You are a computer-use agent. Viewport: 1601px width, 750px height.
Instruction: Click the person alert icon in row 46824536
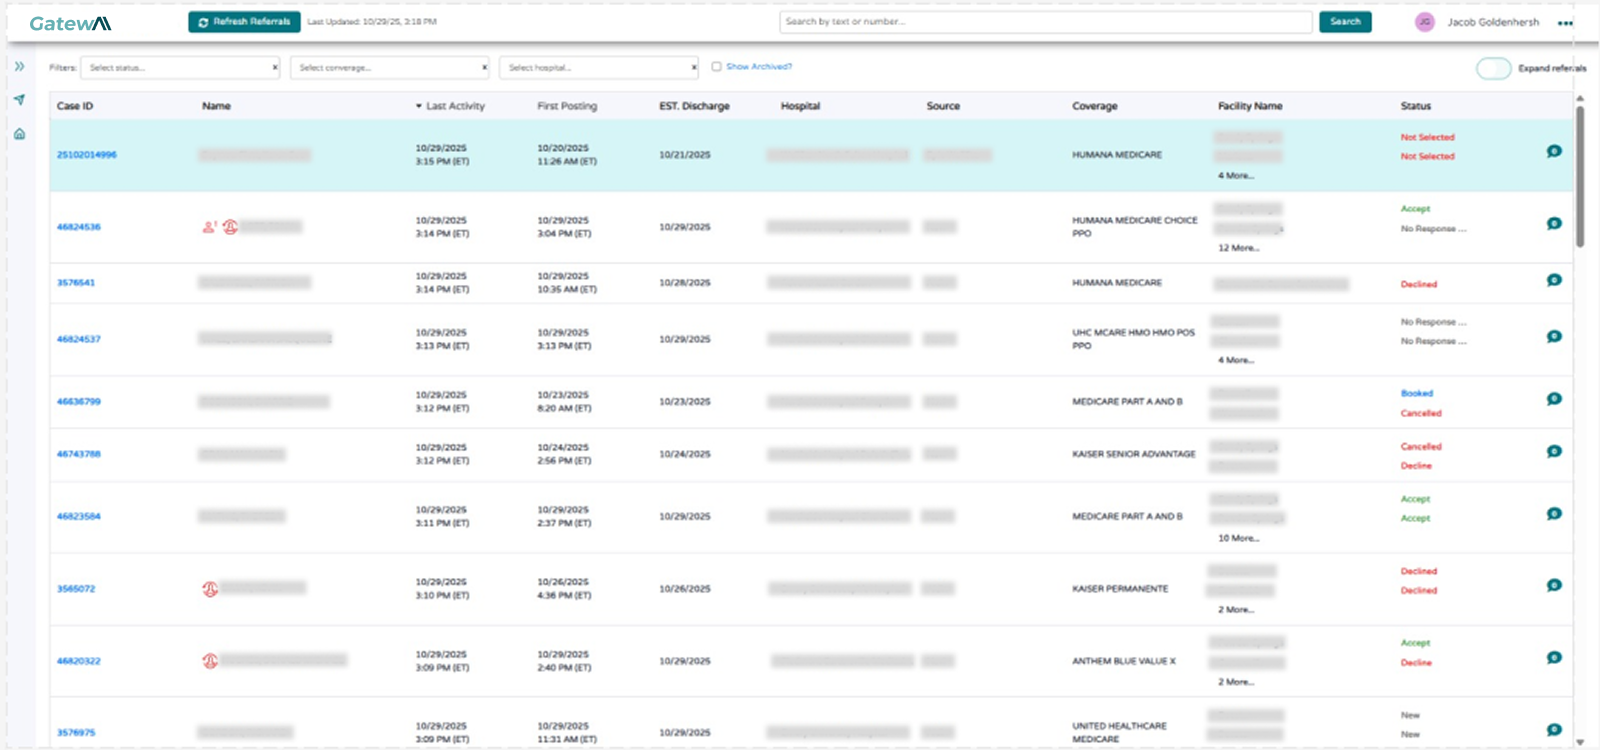209,227
